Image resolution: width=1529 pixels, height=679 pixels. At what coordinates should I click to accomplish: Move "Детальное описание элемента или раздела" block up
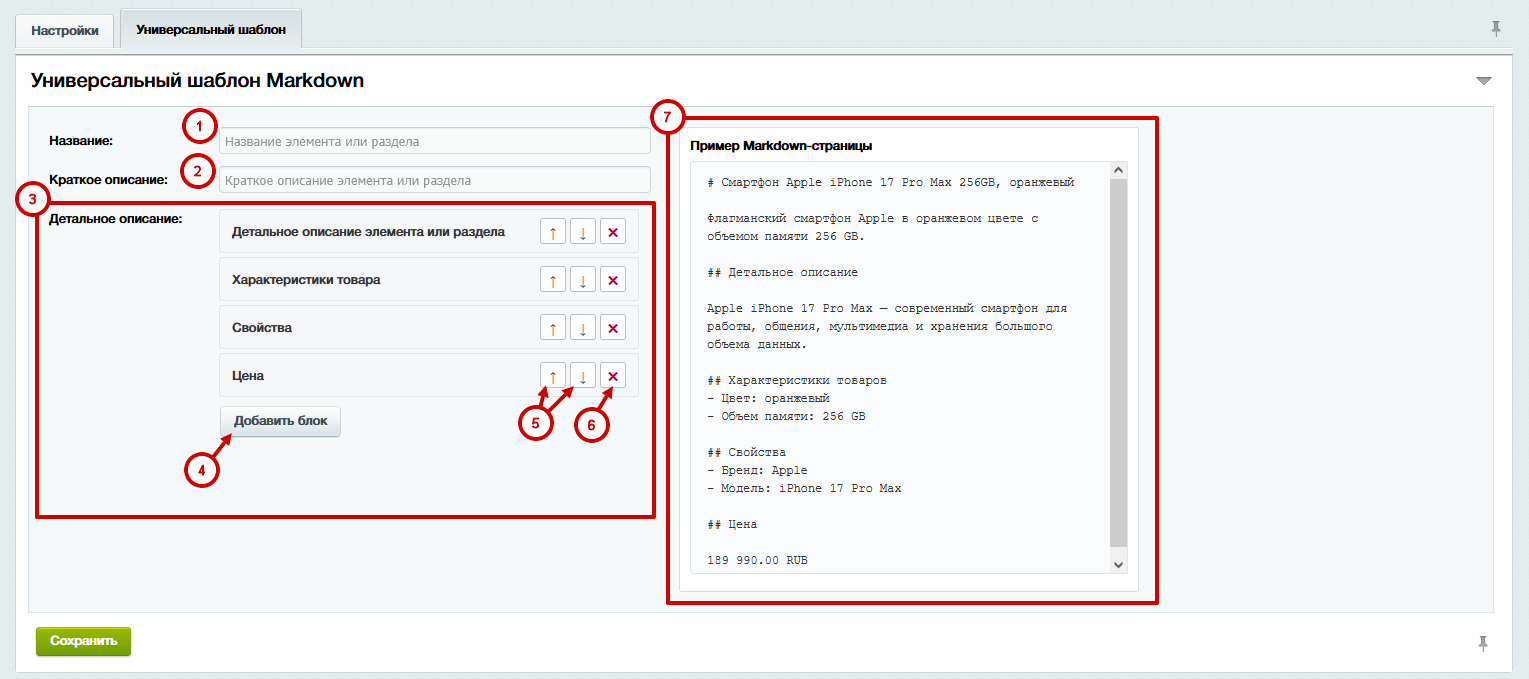[x=552, y=231]
